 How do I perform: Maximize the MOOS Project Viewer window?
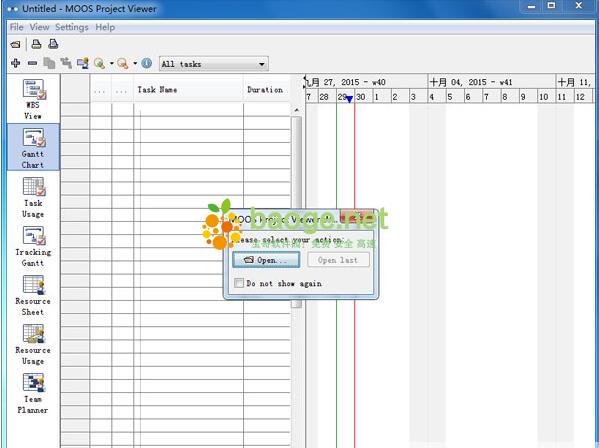click(x=551, y=6)
